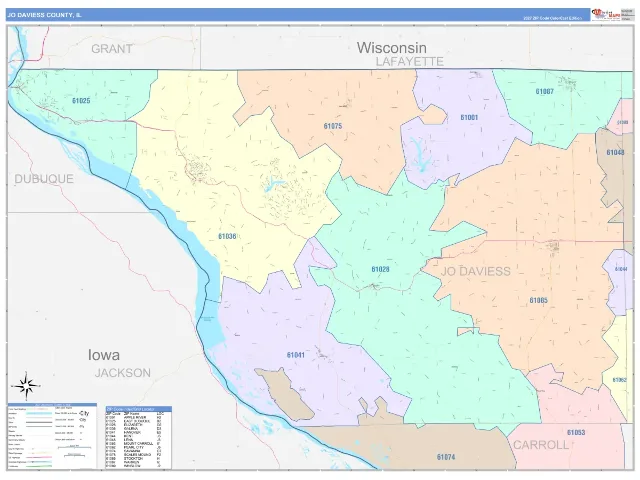Select the GRANT county label
Viewport: 640px width, 480px height.
[x=111, y=49]
